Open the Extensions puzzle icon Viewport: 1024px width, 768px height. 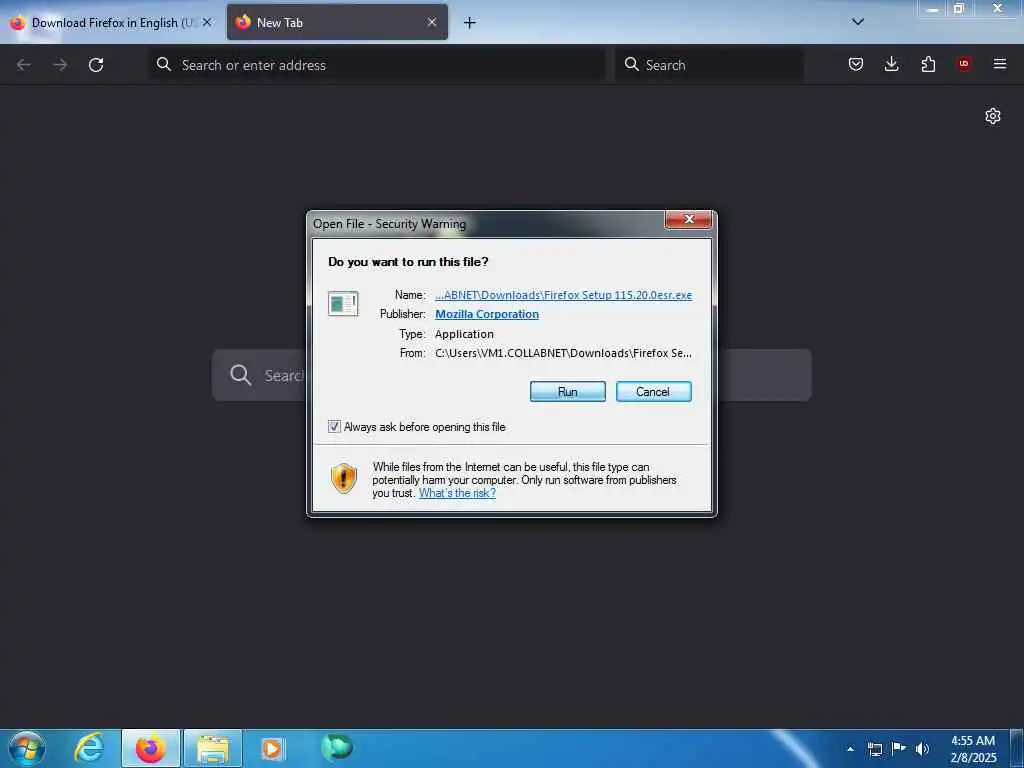point(928,64)
